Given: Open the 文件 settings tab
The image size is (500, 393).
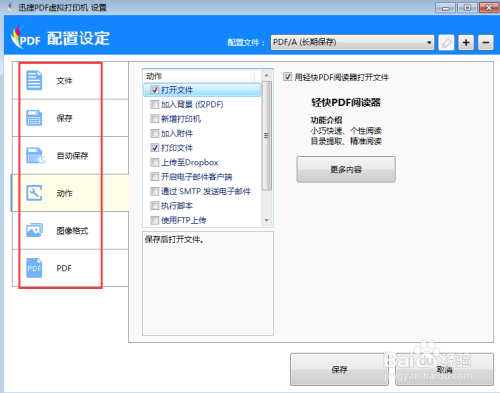Looking at the screenshot, I should coord(70,80).
